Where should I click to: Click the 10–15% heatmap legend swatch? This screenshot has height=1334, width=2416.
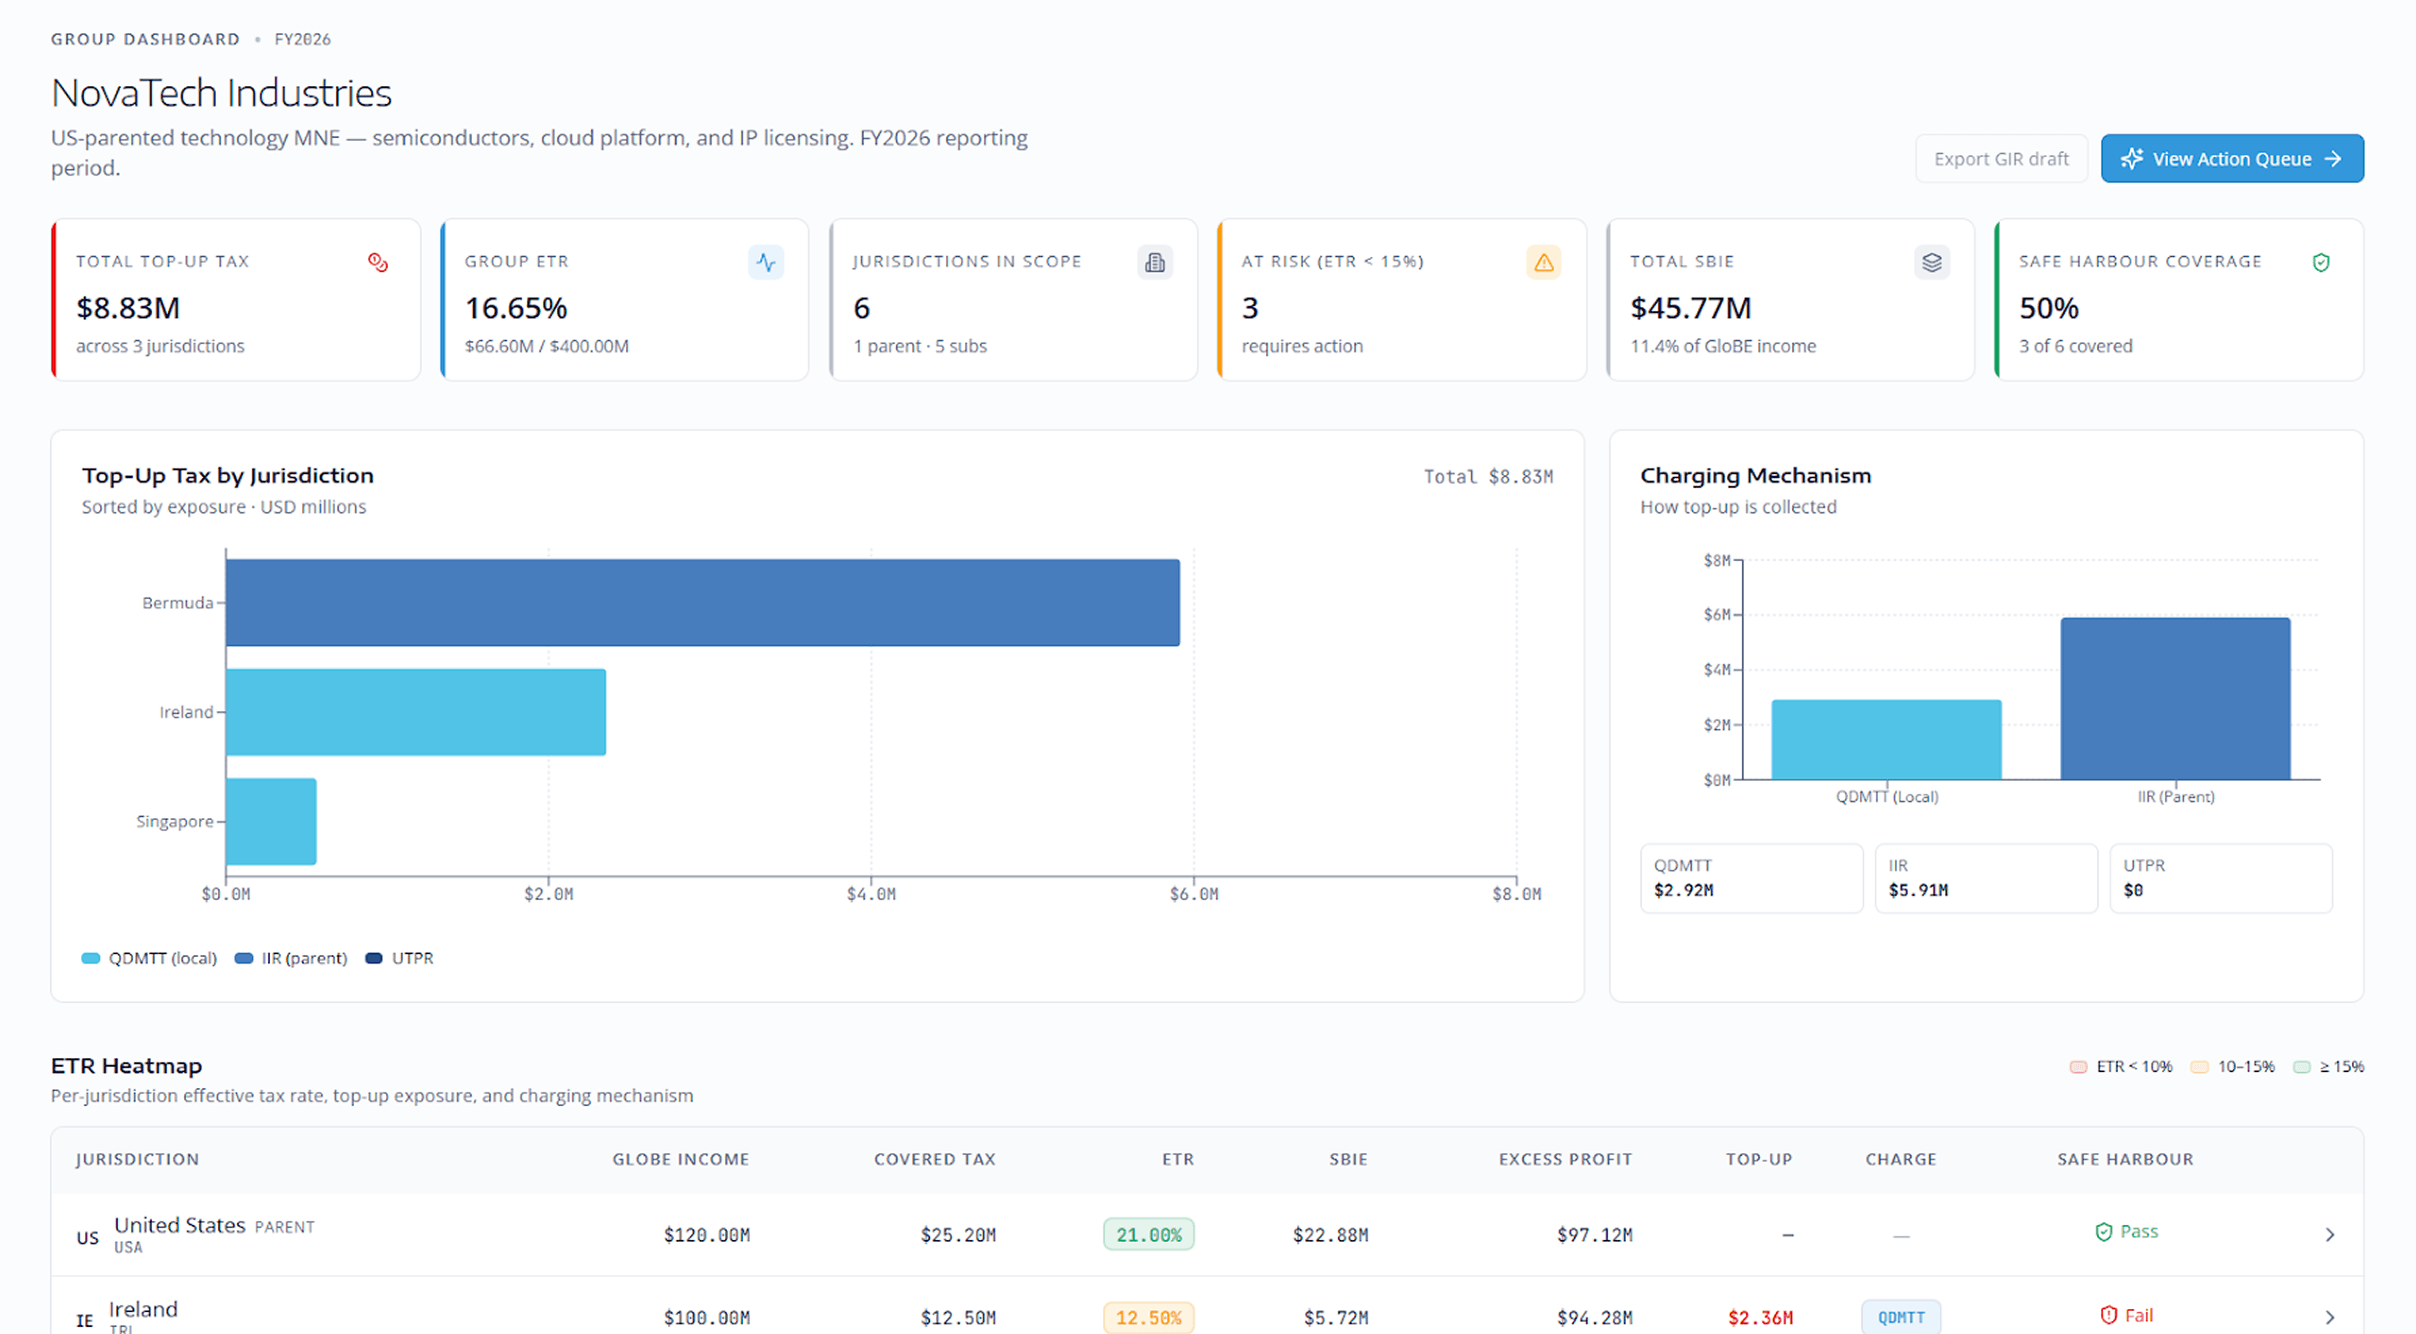(2199, 1067)
